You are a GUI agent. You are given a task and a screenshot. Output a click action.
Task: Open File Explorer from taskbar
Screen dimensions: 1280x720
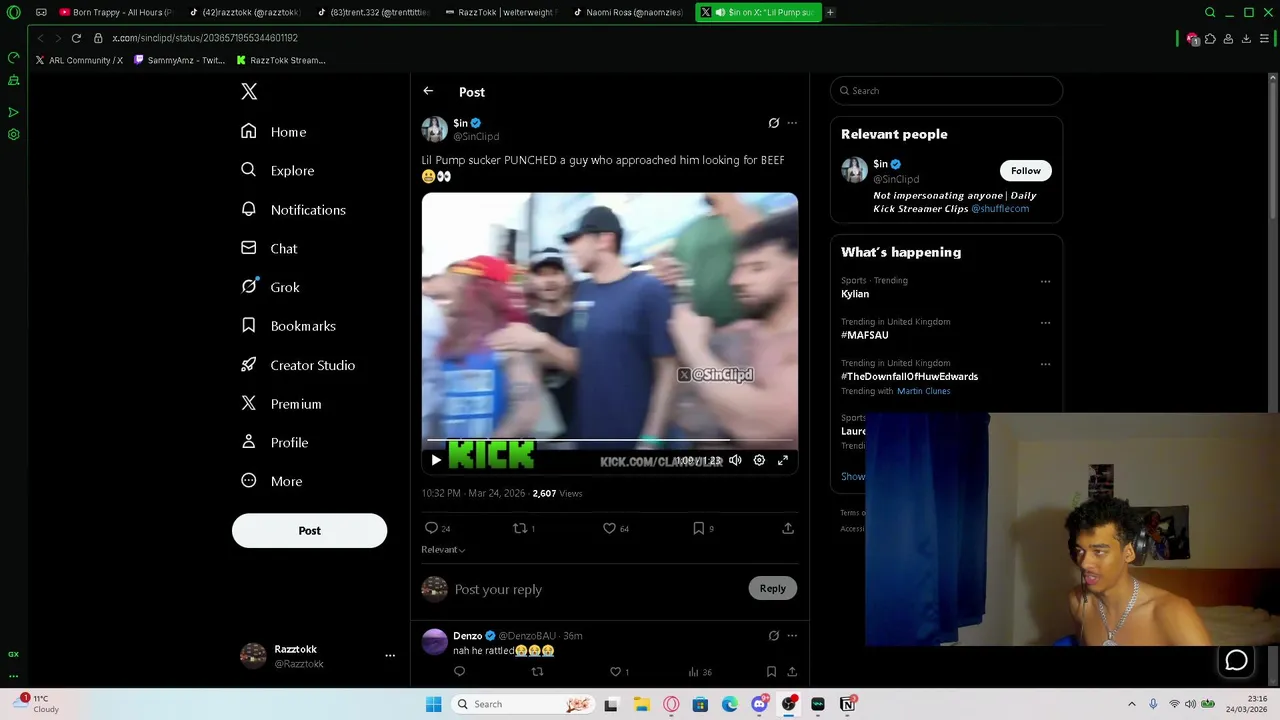[641, 704]
